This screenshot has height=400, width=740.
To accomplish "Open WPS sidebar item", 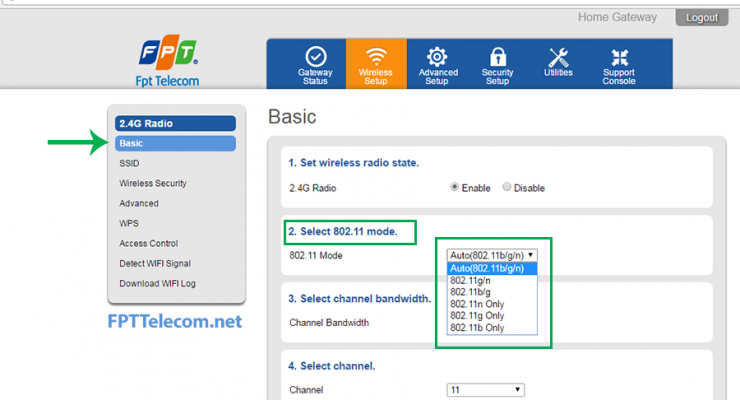I will point(129,223).
